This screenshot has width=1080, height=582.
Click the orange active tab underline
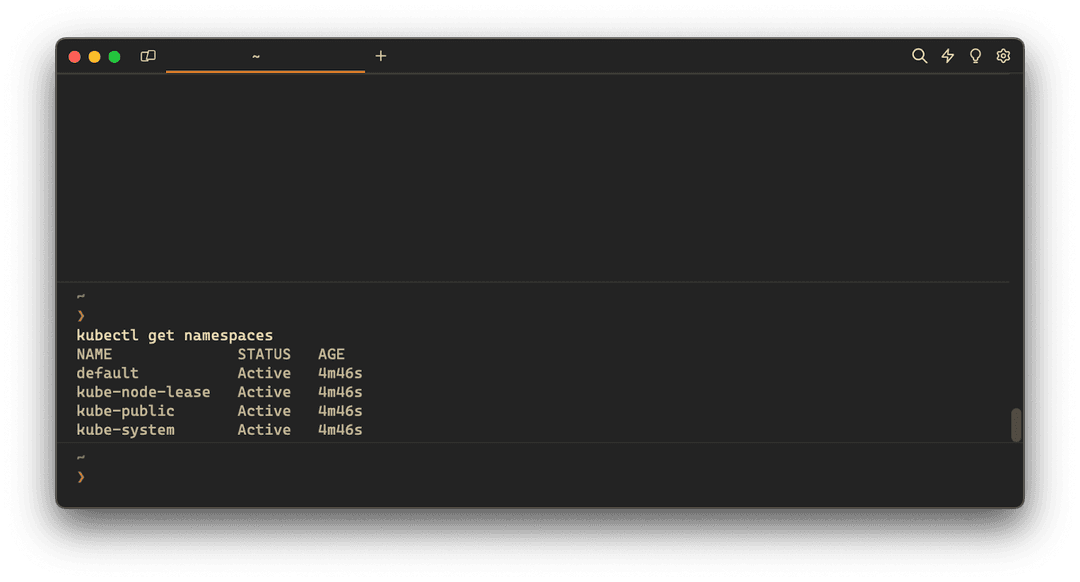tap(265, 72)
